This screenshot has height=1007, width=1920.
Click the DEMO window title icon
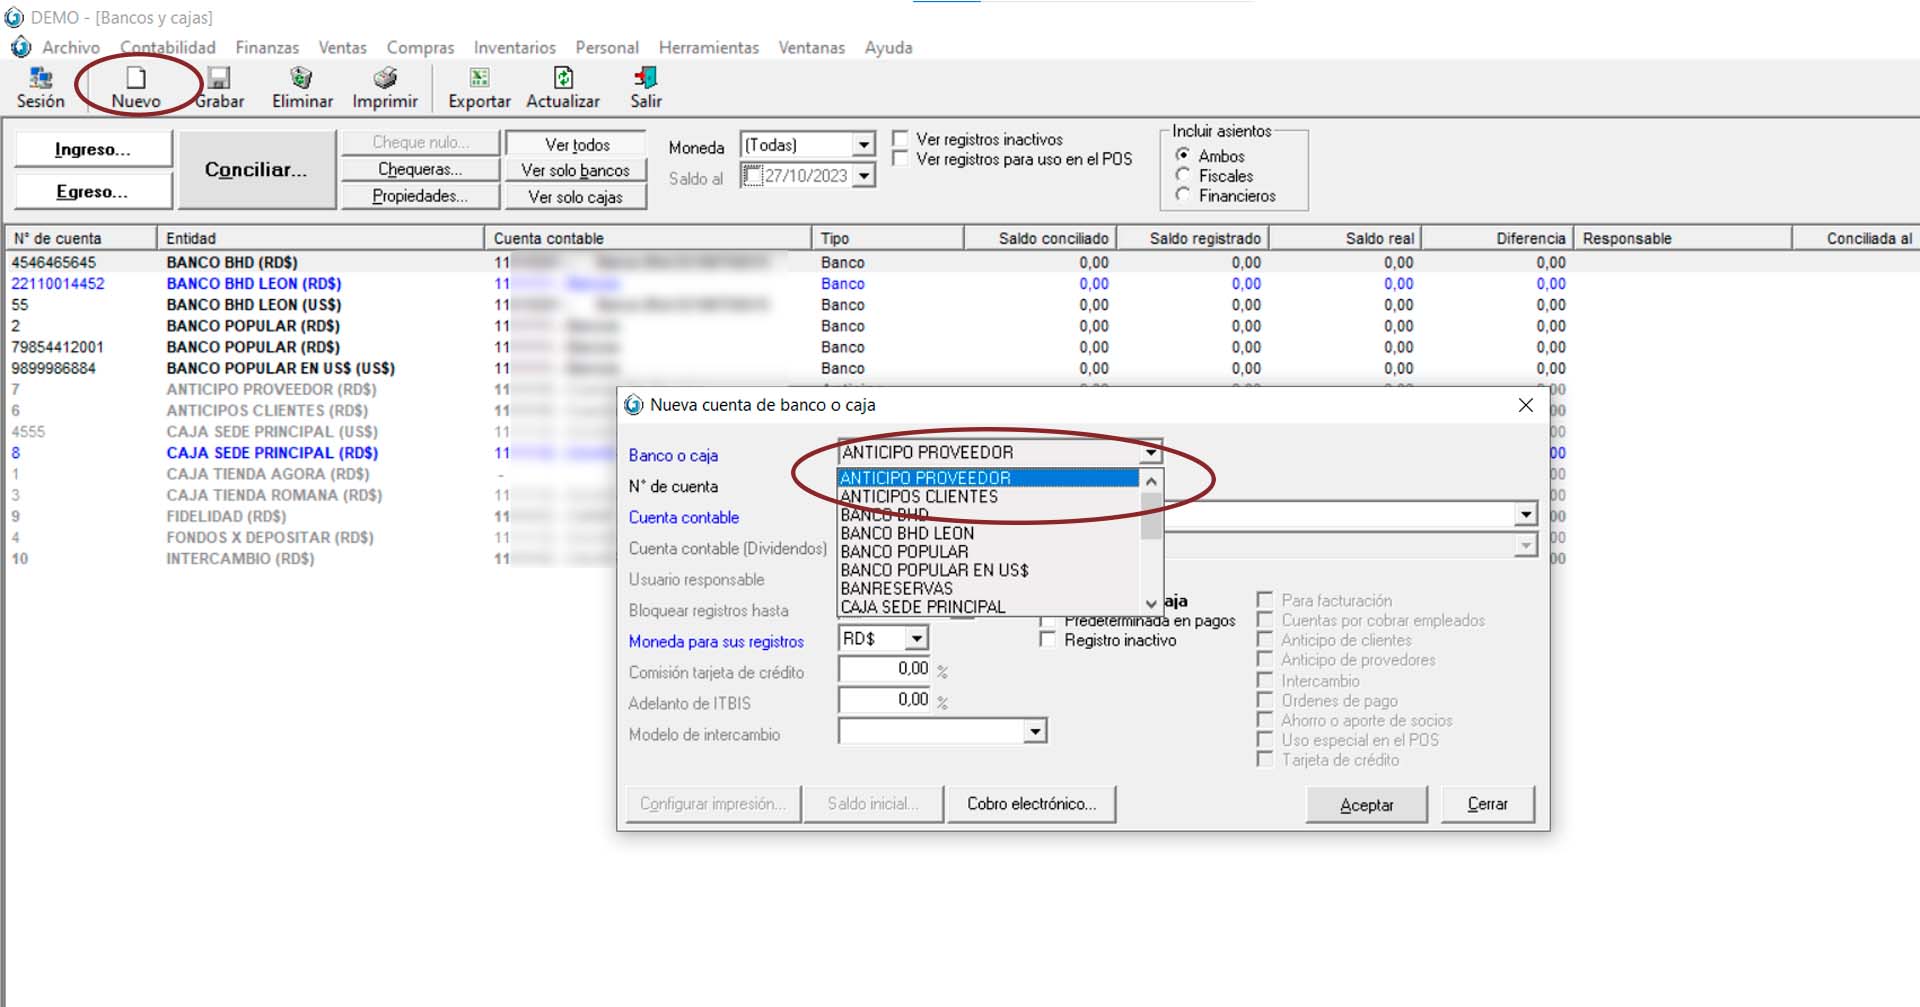point(14,17)
